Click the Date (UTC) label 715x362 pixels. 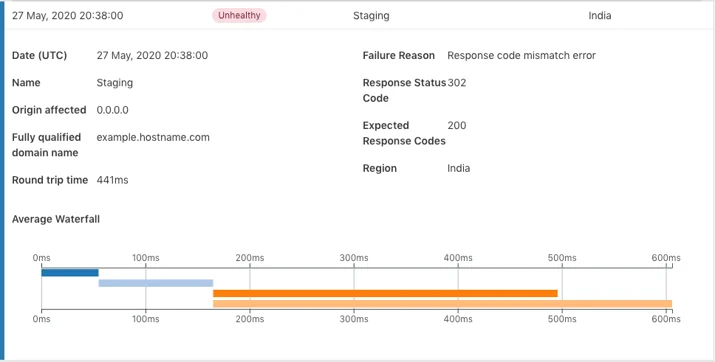(39, 56)
